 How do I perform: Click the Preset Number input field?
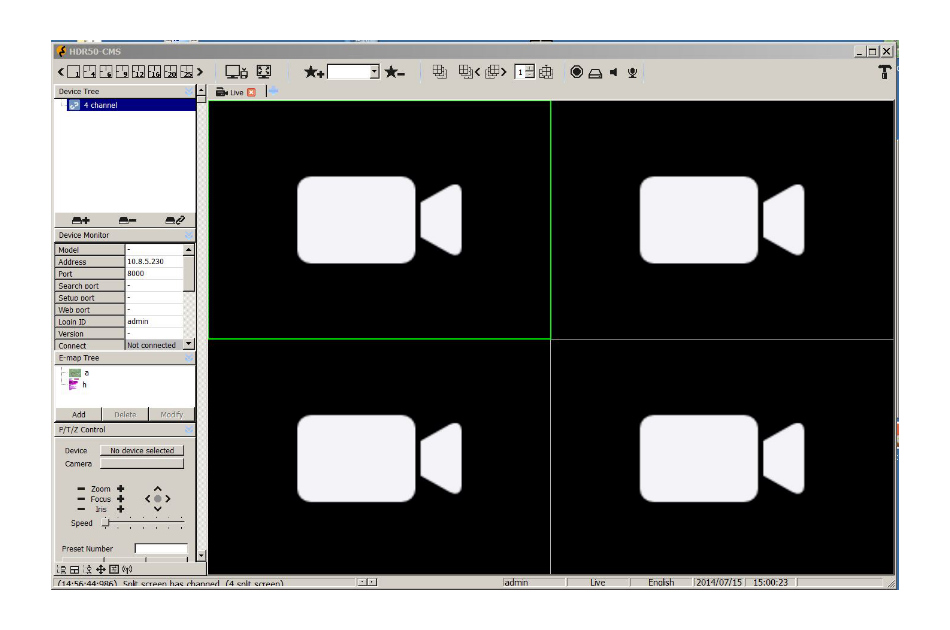161,549
